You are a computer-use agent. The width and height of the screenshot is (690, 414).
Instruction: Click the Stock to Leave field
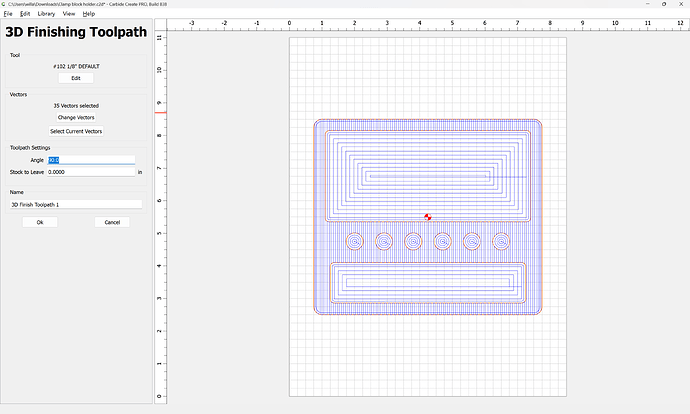pos(91,172)
